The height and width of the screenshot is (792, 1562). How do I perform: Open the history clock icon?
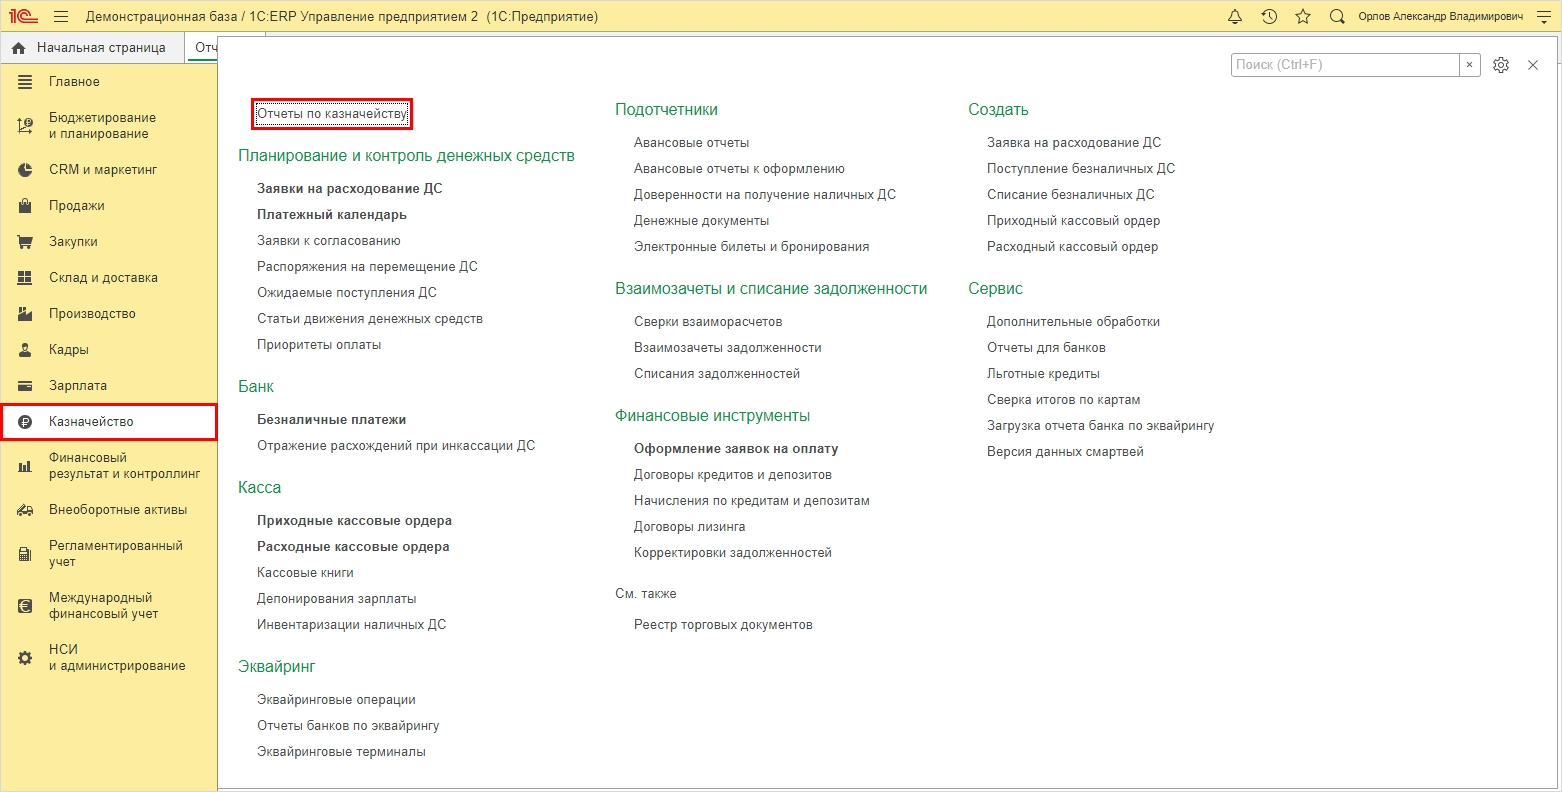[x=1269, y=16]
